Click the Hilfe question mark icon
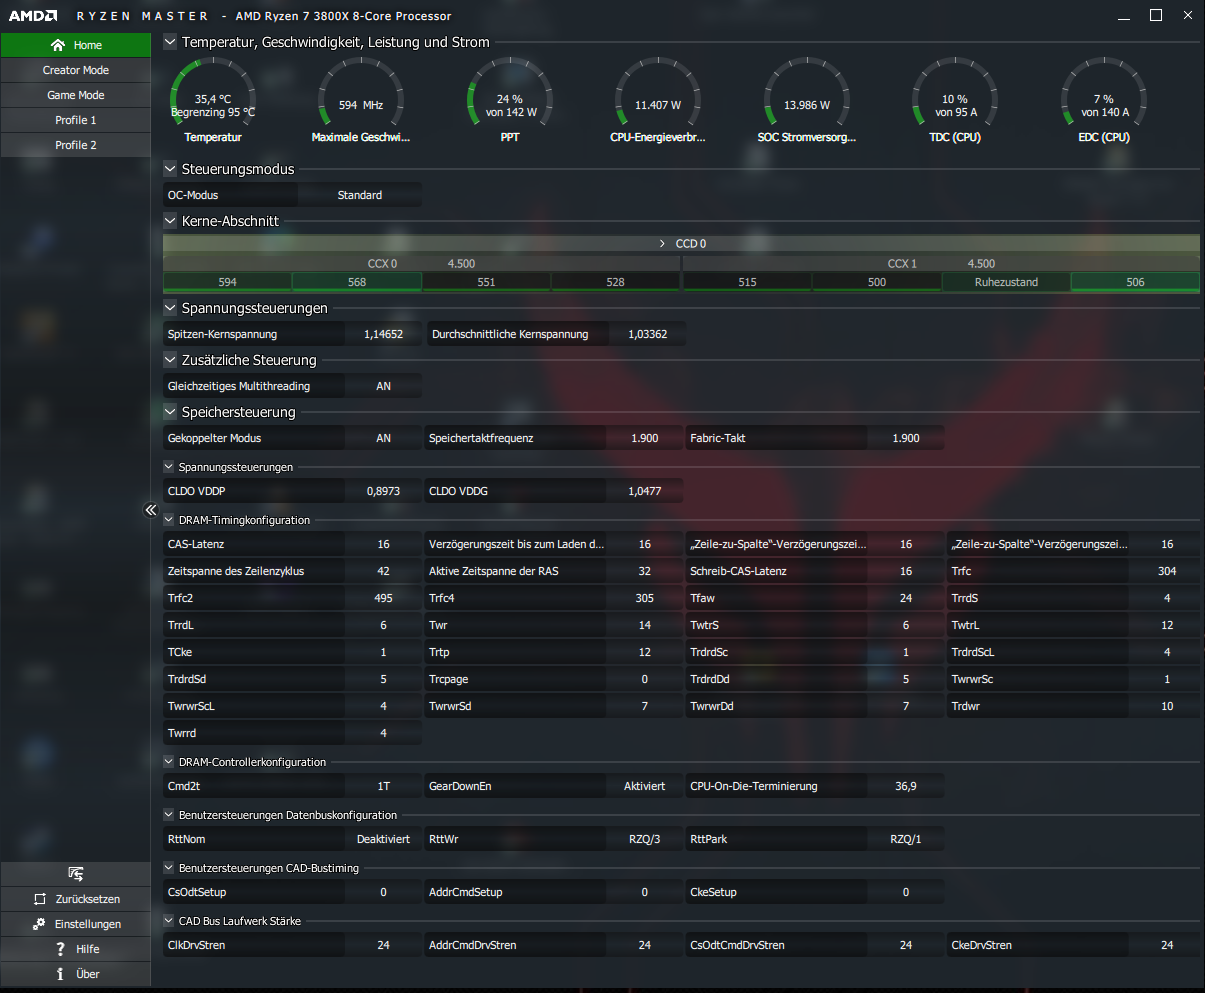 pos(61,949)
